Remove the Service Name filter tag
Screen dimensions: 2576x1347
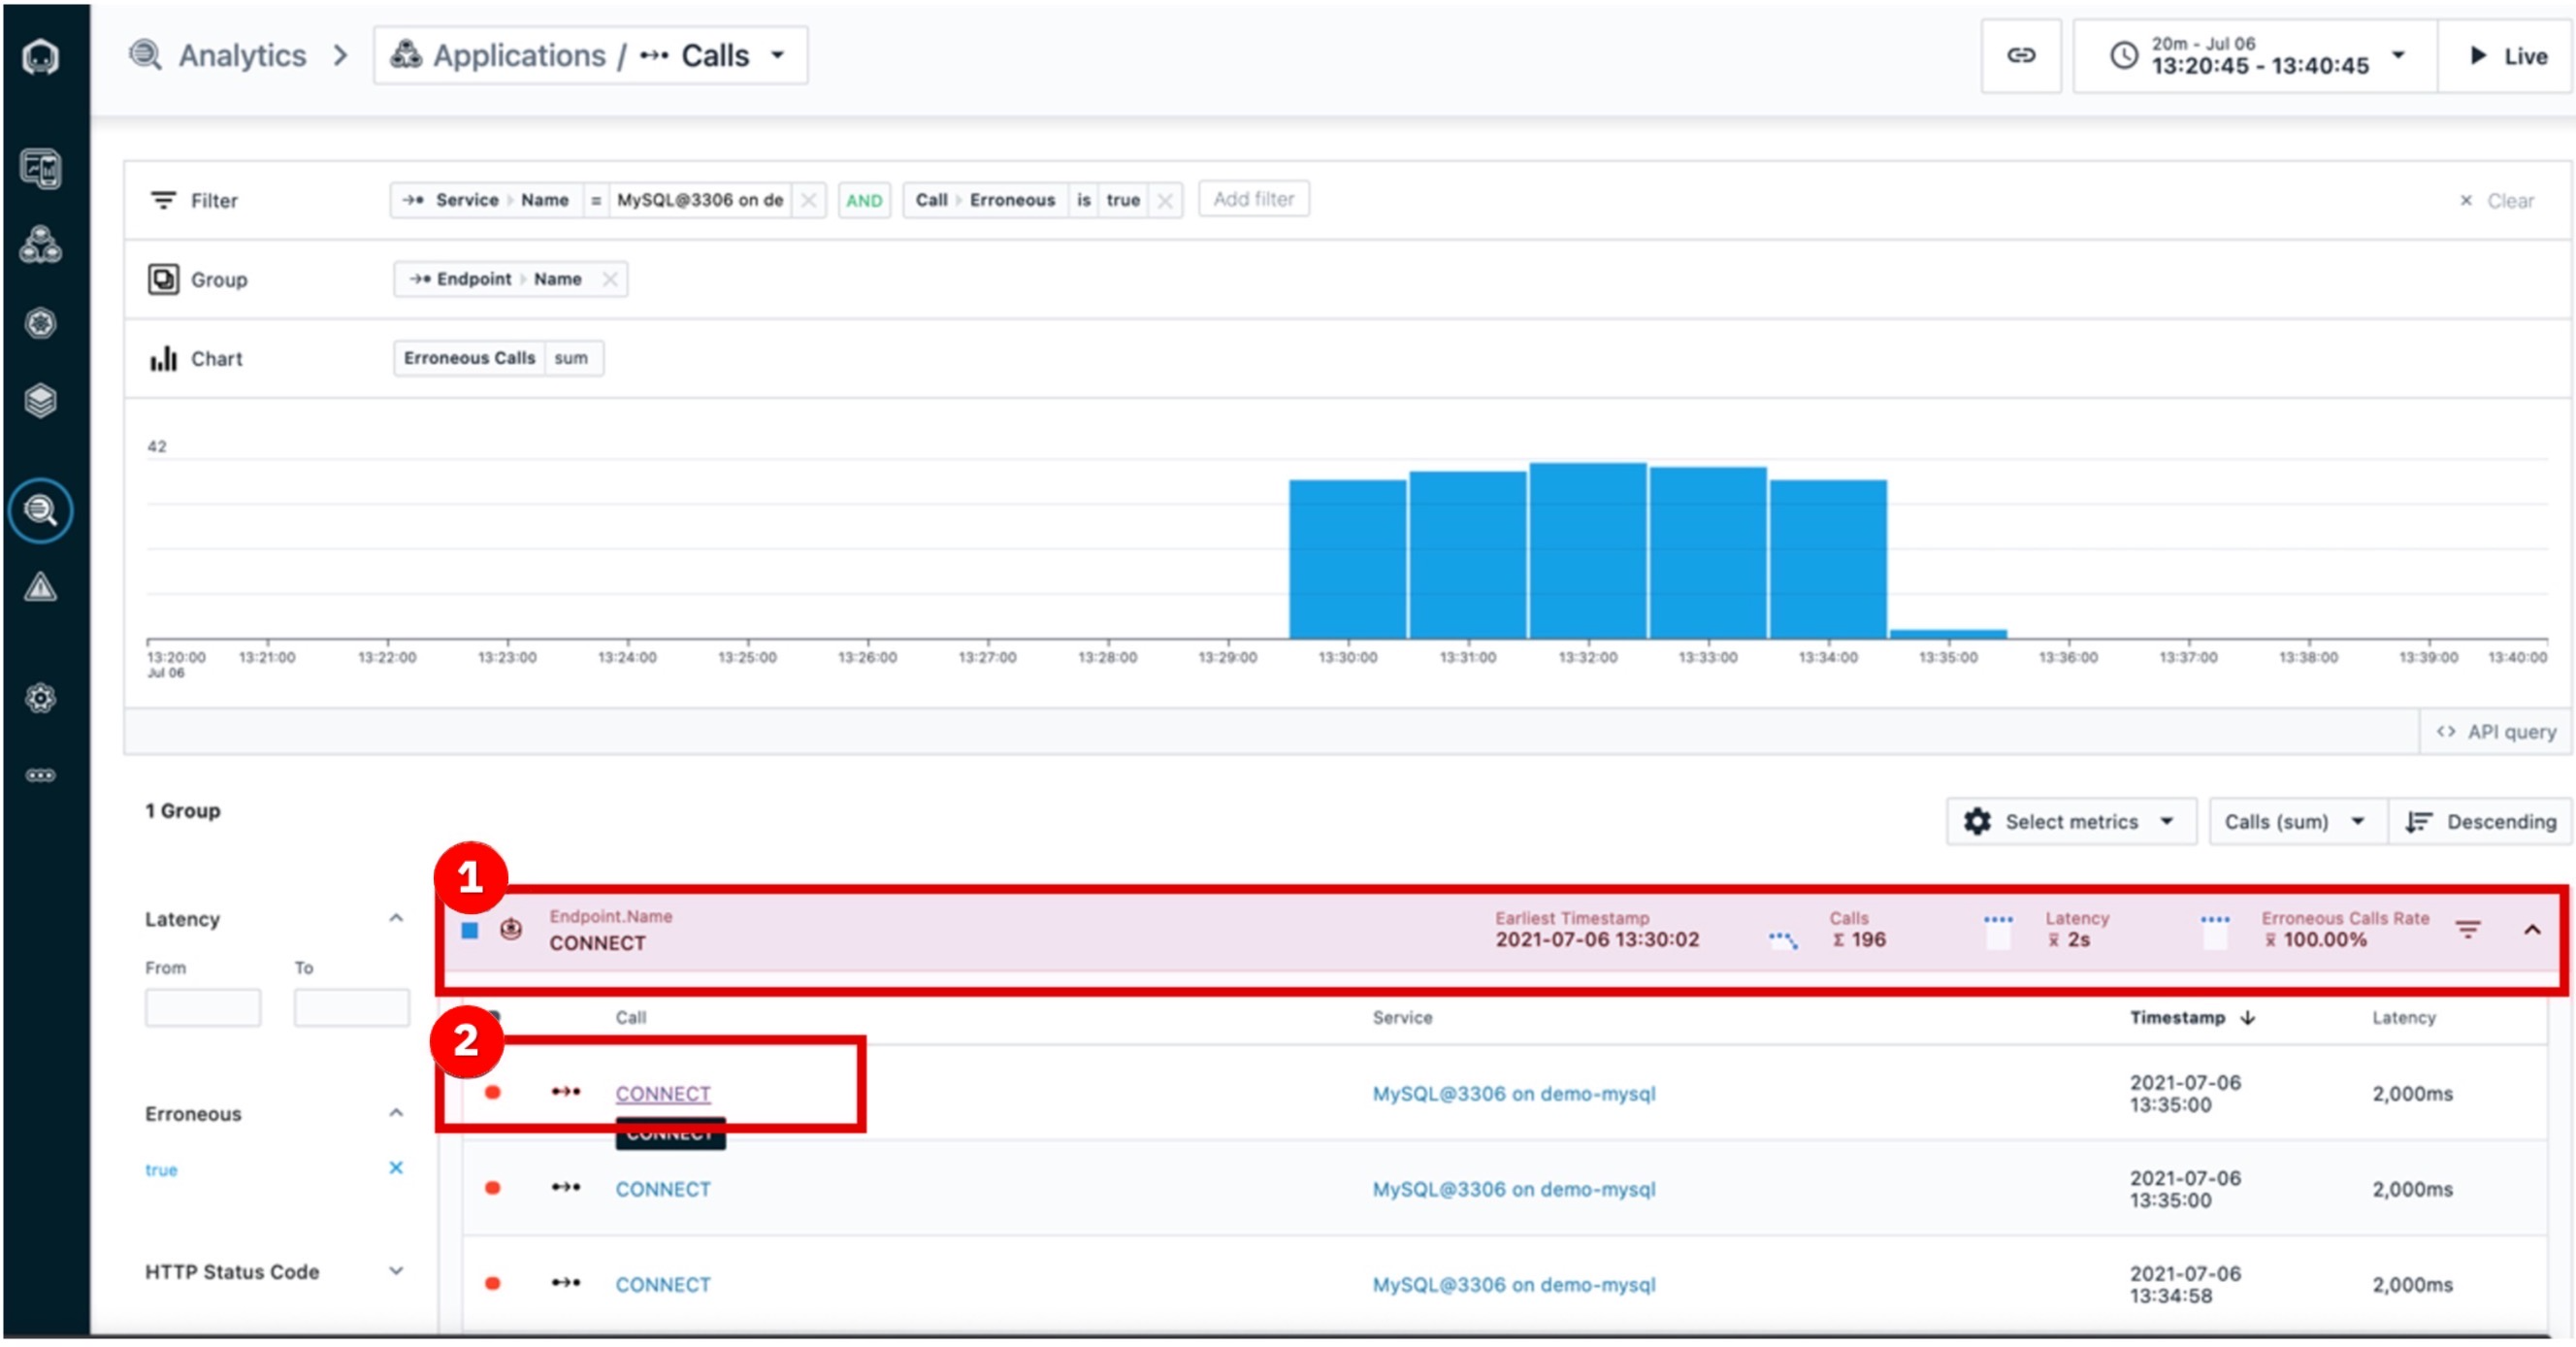click(808, 200)
